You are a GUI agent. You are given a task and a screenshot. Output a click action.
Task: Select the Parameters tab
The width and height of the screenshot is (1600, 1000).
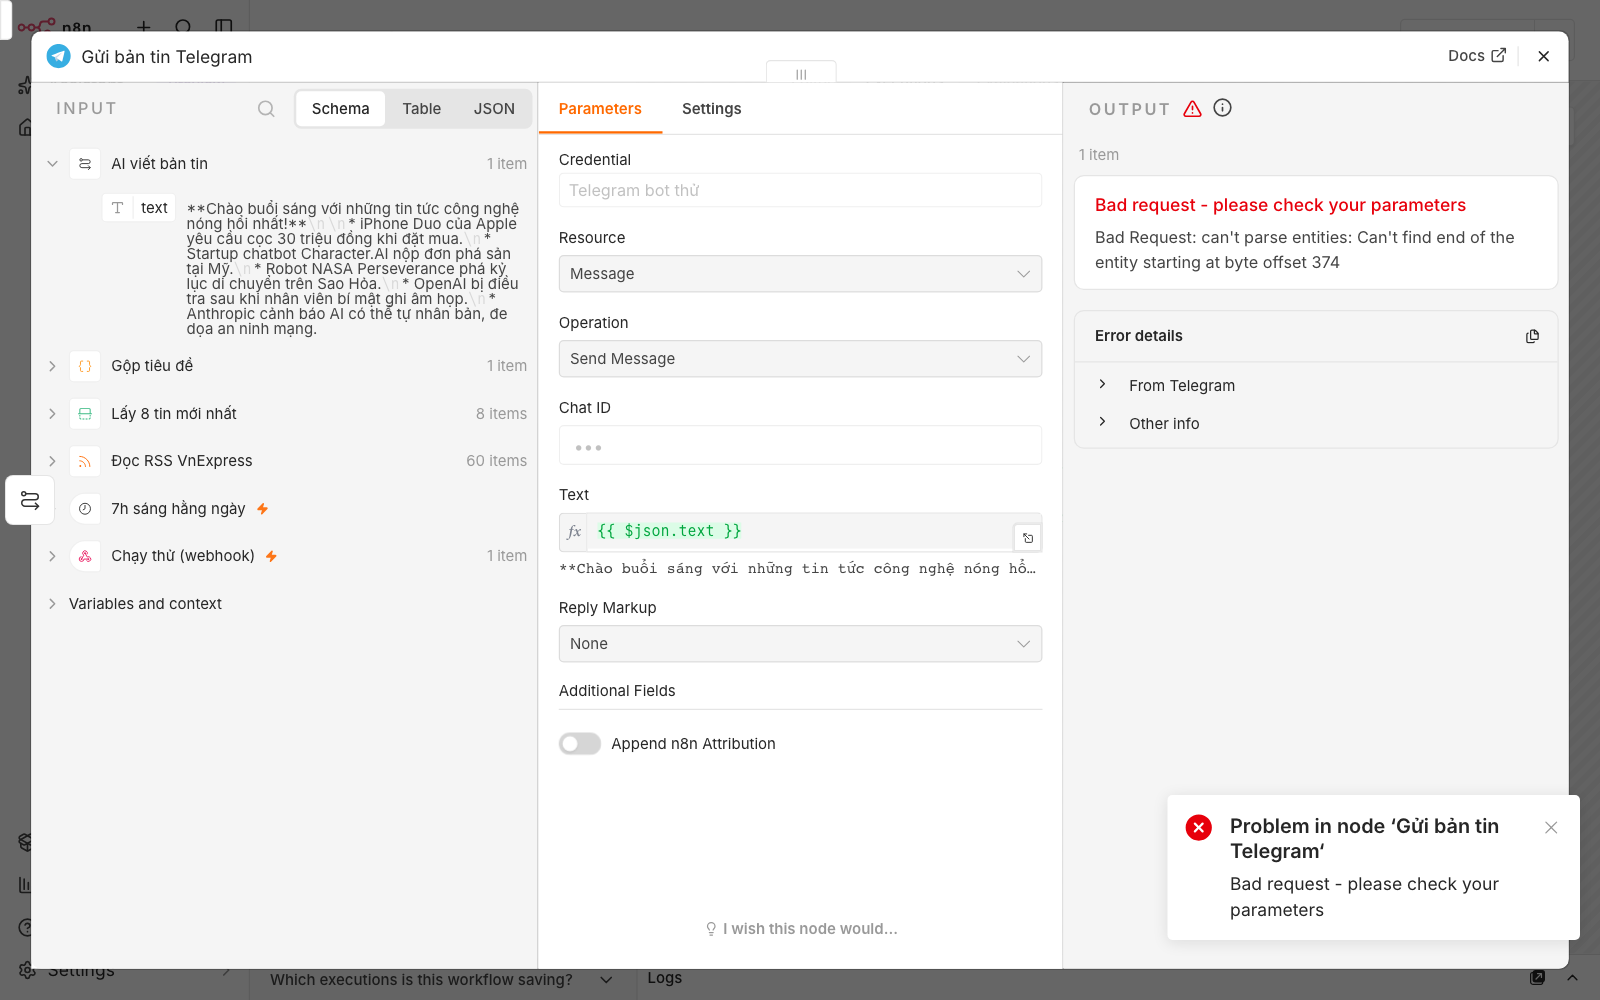[x=600, y=109]
